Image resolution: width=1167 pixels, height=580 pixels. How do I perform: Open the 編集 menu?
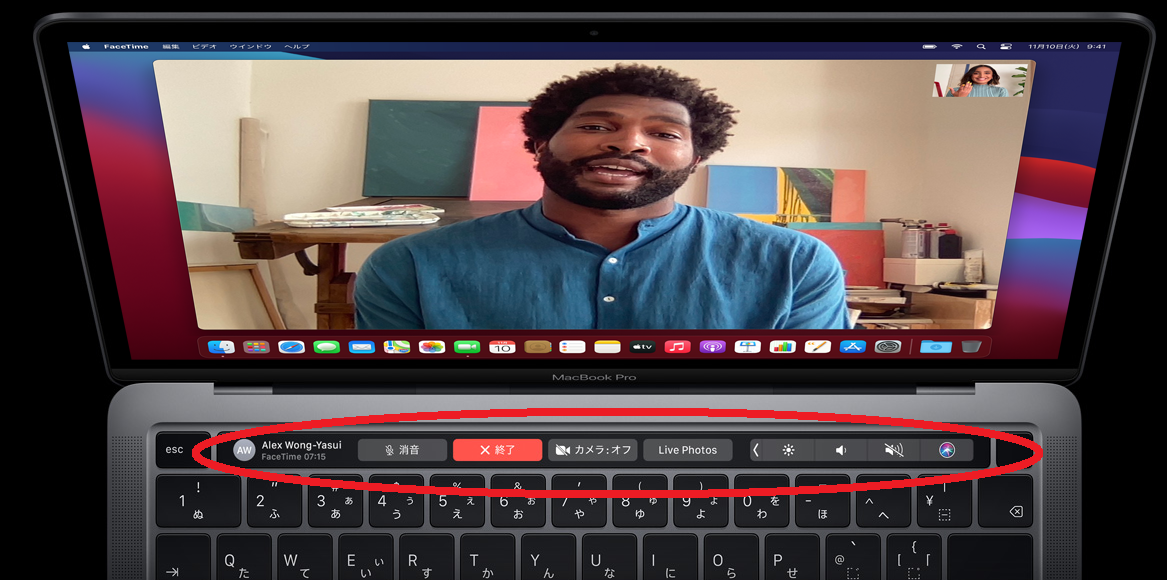[x=170, y=46]
